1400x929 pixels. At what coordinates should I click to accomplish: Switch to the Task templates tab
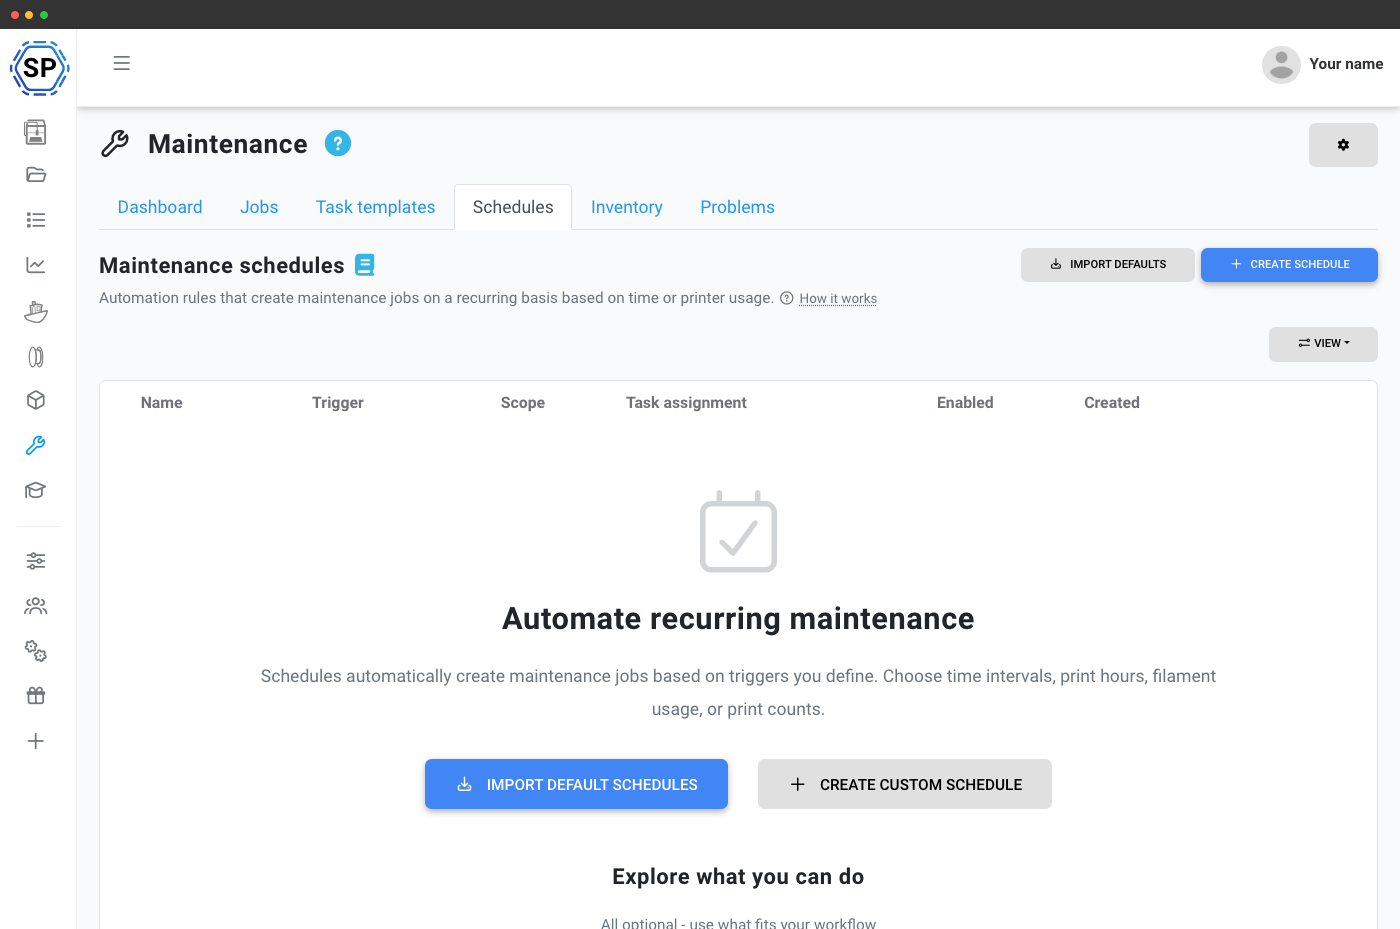point(376,207)
